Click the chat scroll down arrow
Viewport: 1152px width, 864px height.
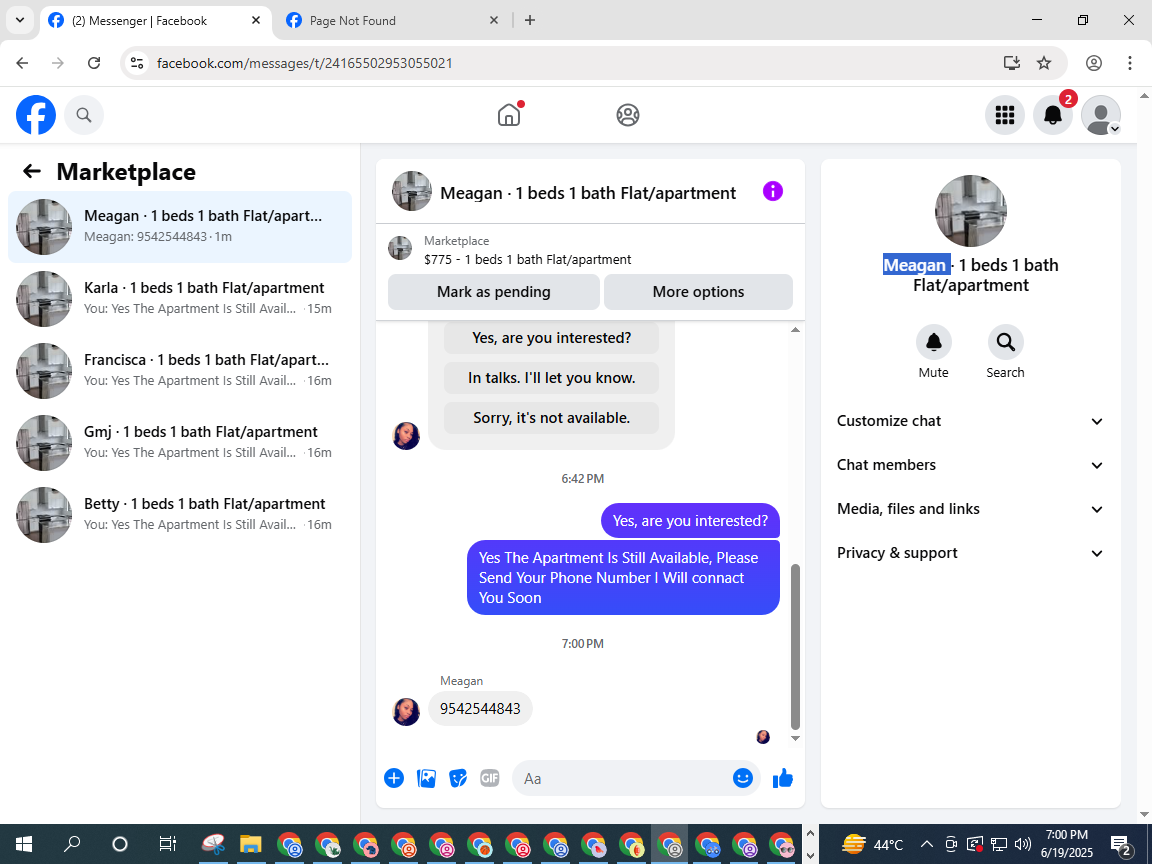(x=795, y=738)
